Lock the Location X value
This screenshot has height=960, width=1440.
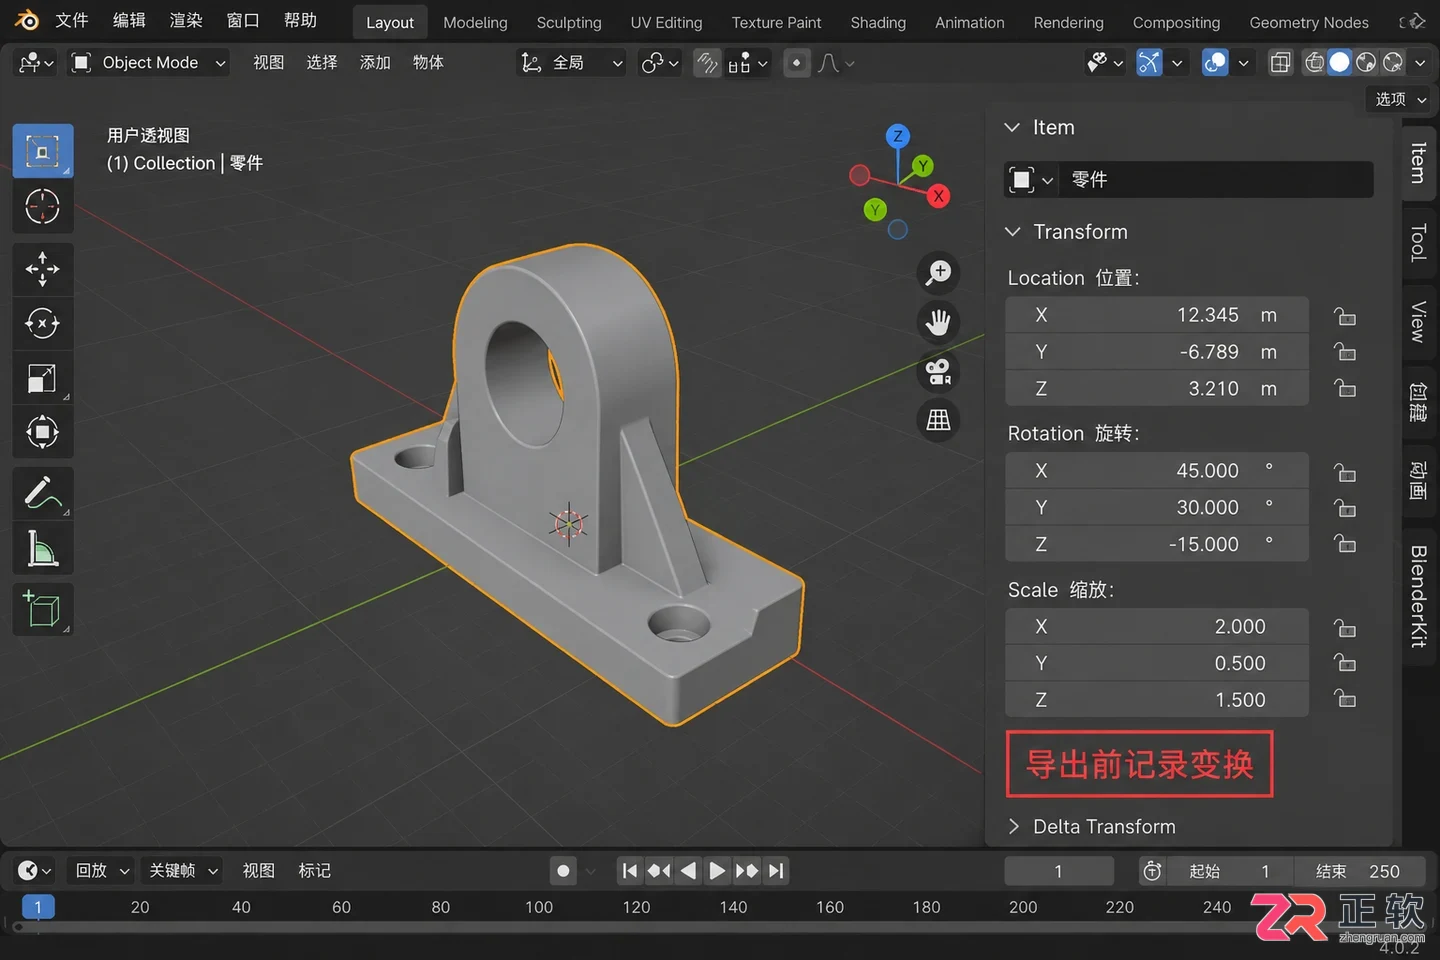click(x=1345, y=316)
